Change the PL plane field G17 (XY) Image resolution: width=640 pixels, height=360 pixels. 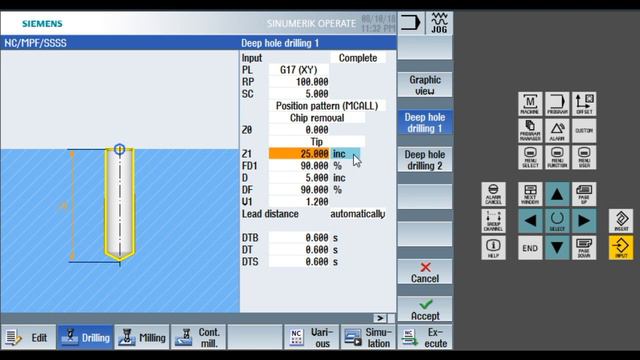coord(299,70)
